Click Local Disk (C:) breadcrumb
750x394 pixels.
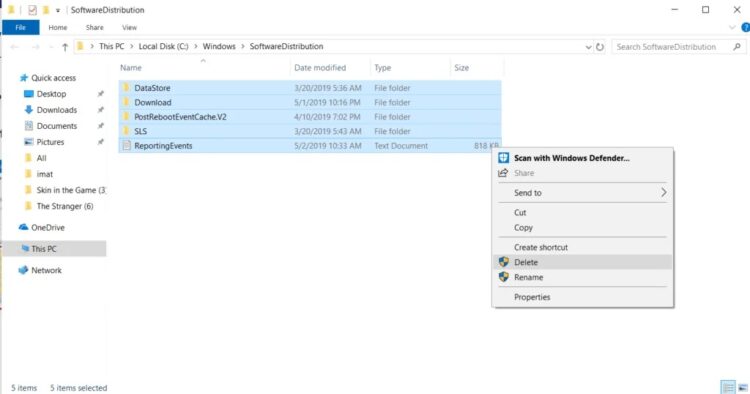pyautogui.click(x=163, y=46)
